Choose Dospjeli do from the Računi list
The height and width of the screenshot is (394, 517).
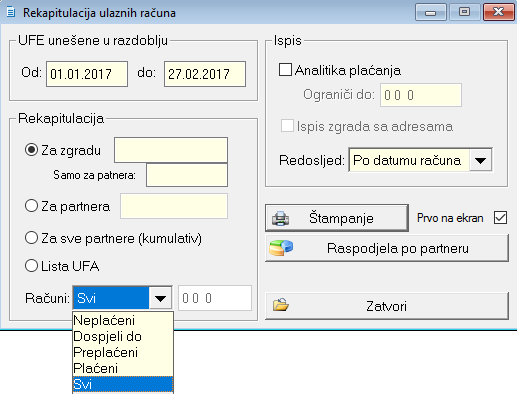coord(123,336)
